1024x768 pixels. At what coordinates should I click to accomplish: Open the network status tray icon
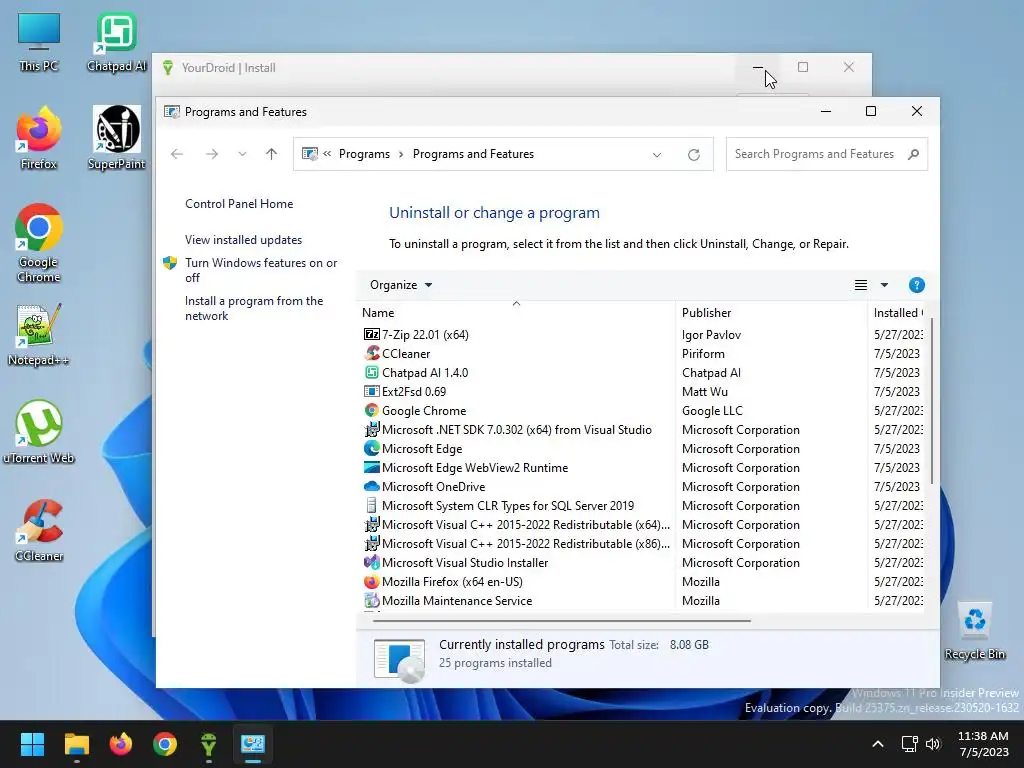coord(910,744)
